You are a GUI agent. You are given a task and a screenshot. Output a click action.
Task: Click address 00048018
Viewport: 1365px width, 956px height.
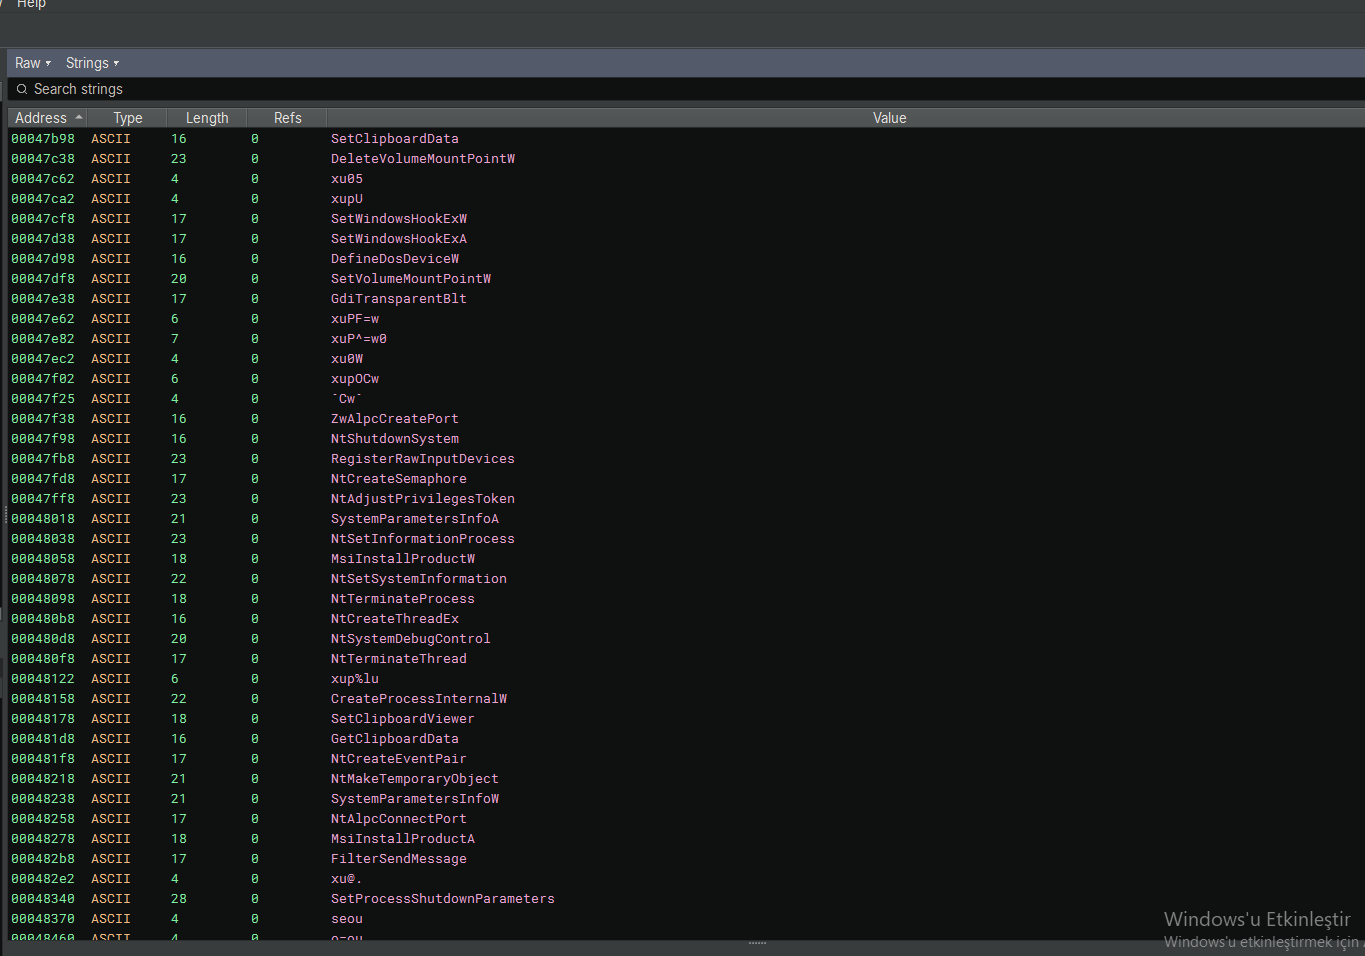[x=43, y=519]
